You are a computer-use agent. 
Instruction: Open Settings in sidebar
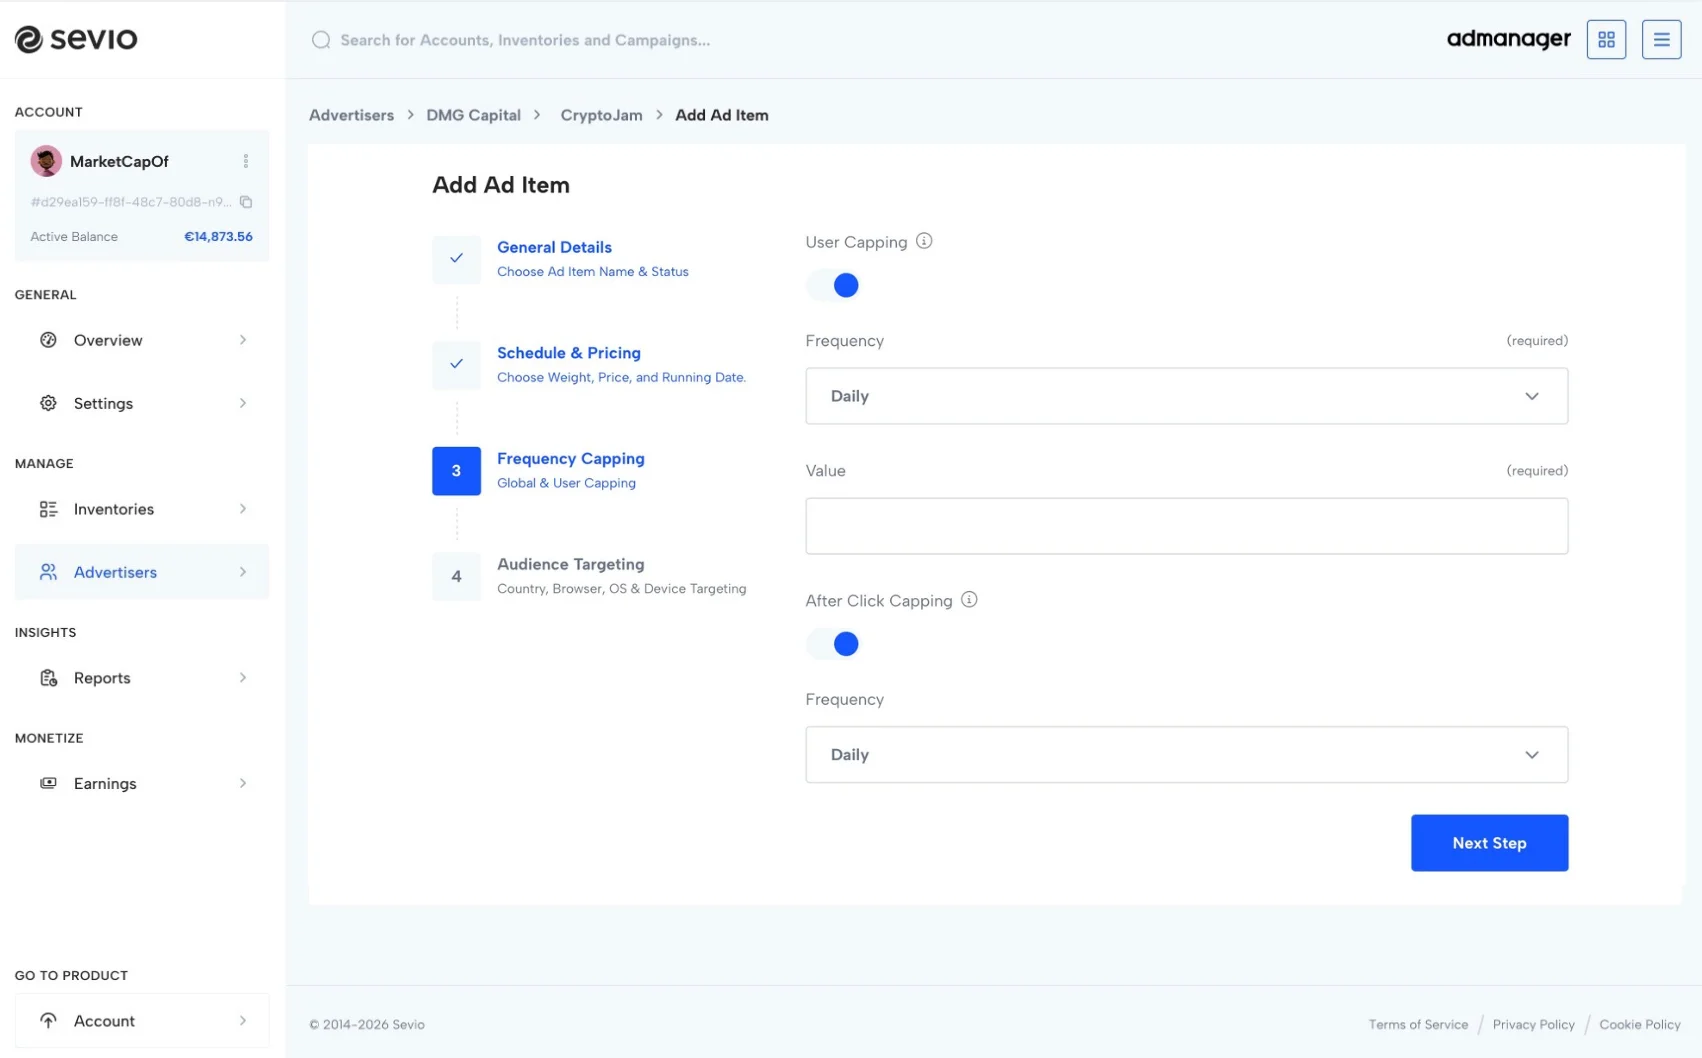click(x=142, y=403)
